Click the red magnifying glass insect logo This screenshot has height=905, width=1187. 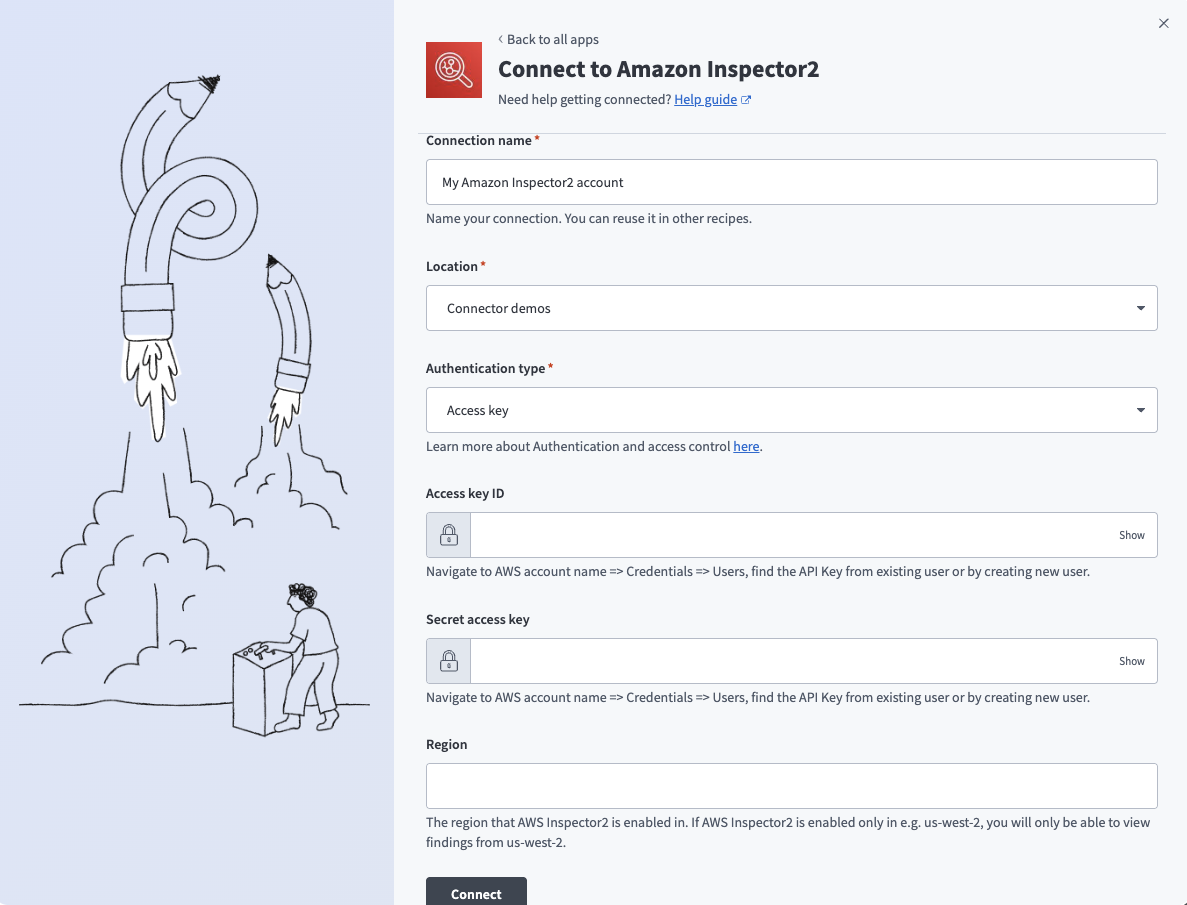pos(454,70)
